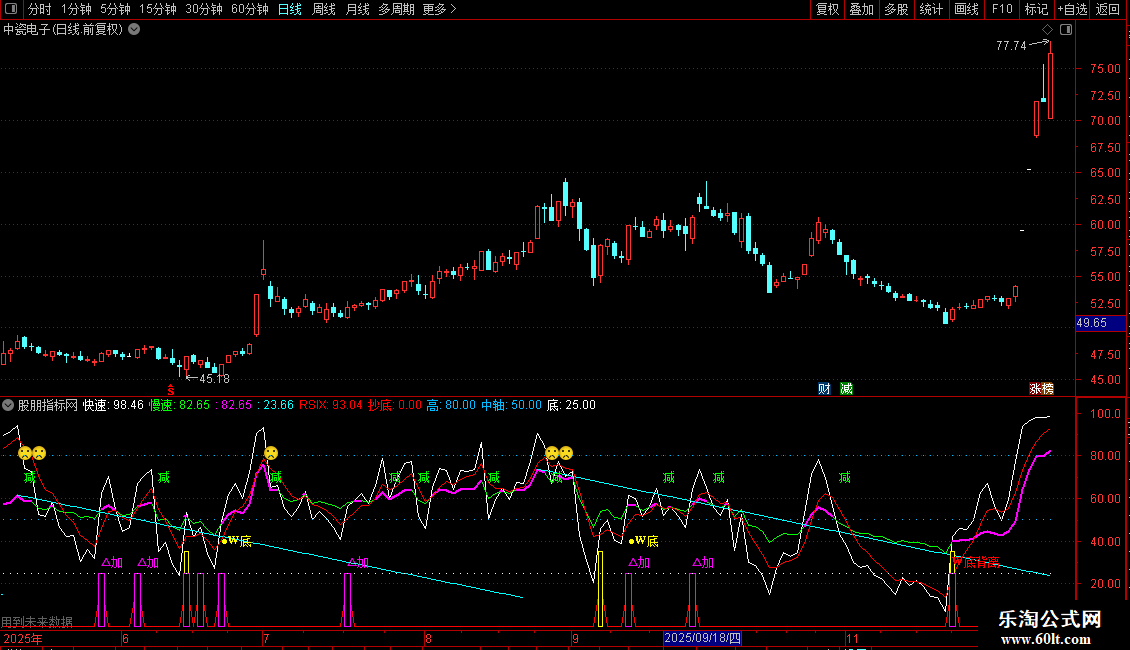
Task: Click the yellow W底 signal marker
Action: coord(236,541)
